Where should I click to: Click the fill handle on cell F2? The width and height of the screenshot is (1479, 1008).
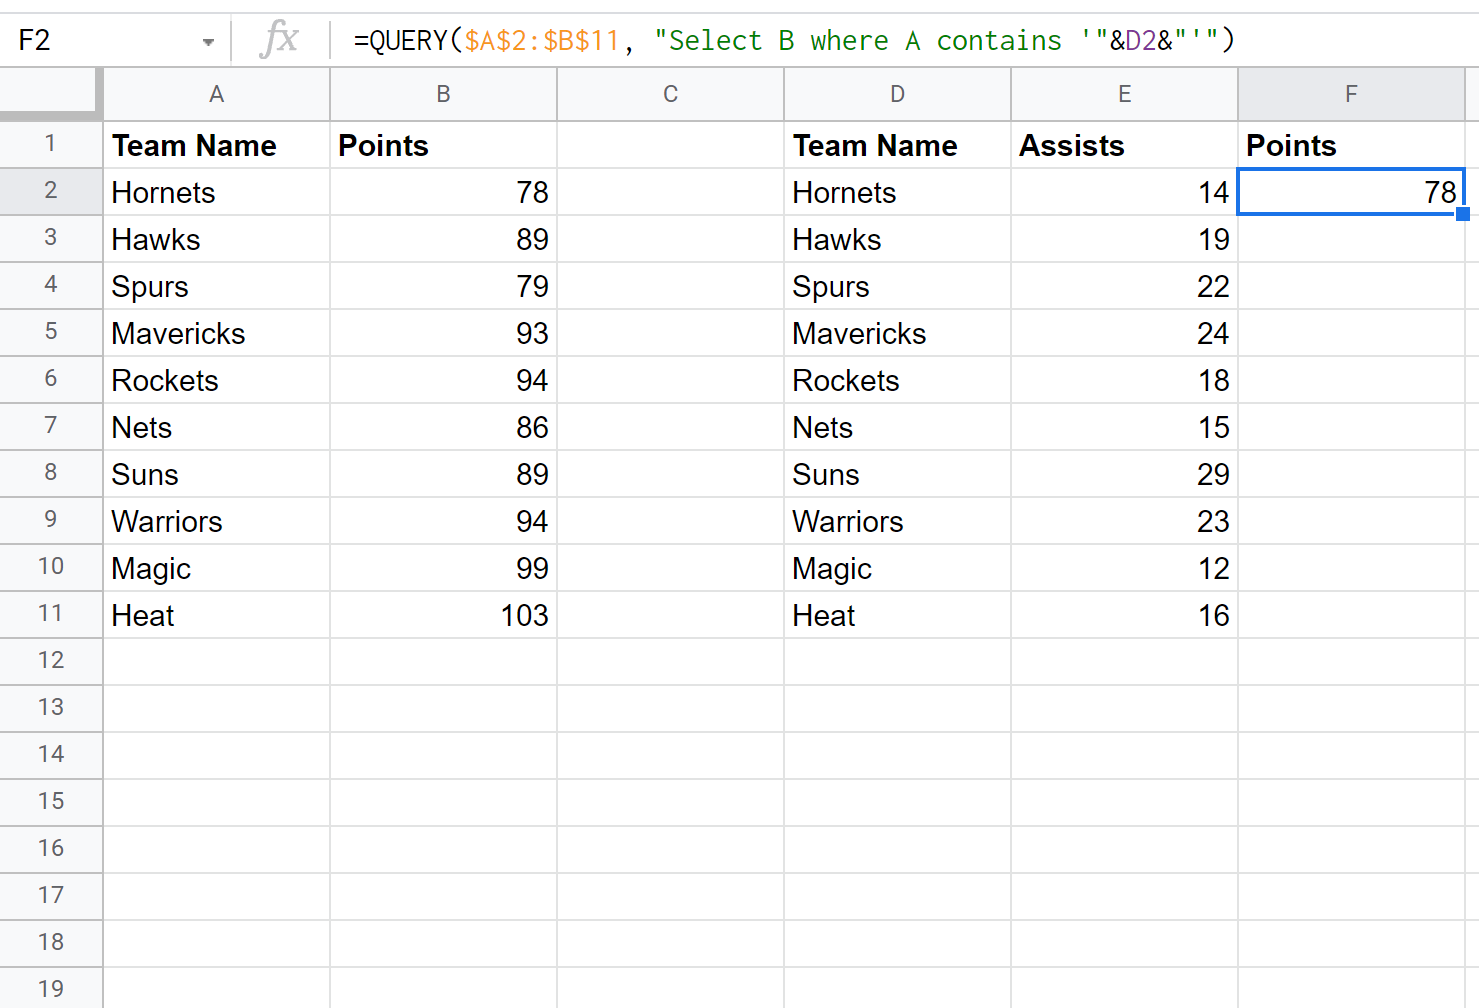coord(1463,214)
